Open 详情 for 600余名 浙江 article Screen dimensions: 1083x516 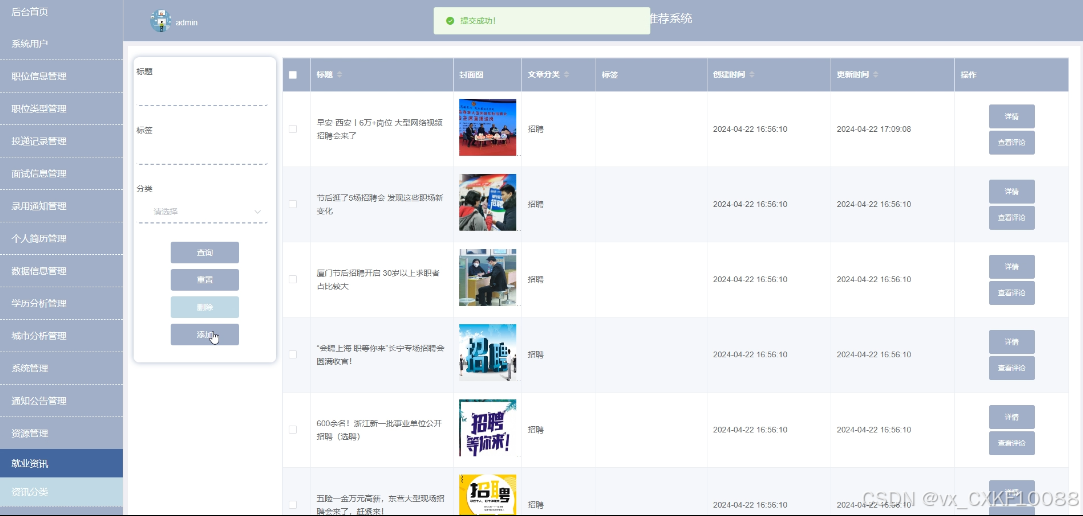pos(1011,417)
